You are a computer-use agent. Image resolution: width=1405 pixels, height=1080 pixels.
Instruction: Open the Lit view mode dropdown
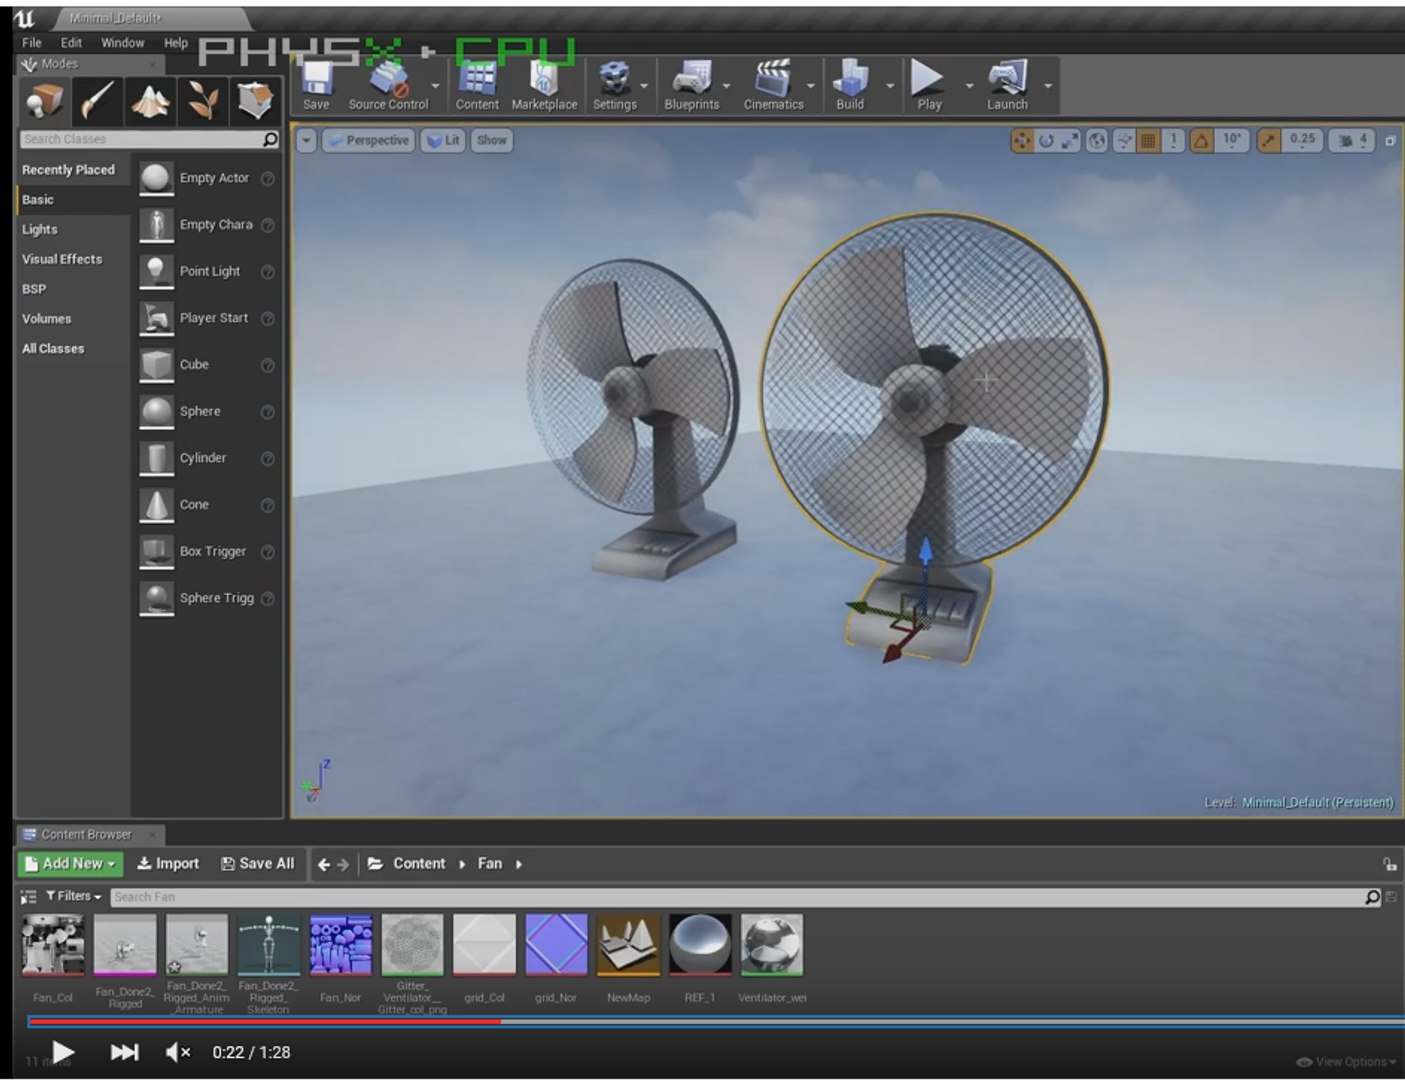click(442, 141)
